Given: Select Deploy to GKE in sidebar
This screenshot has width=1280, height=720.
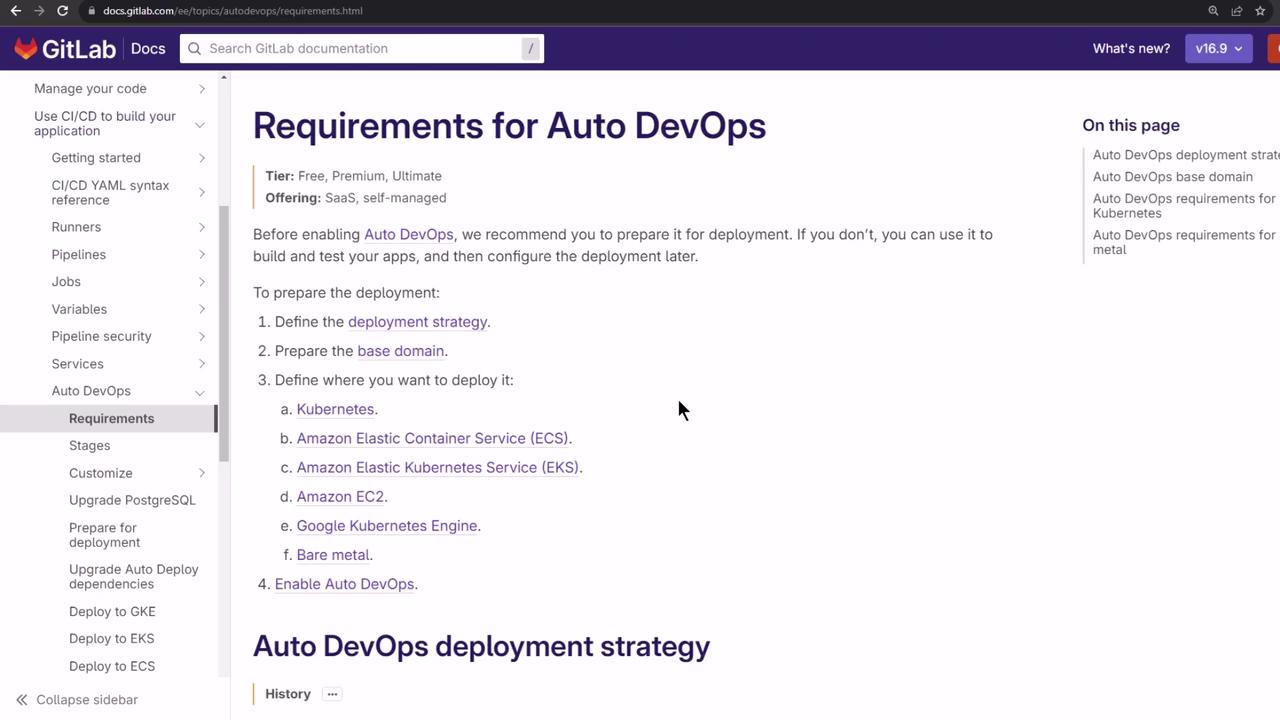Looking at the screenshot, I should tap(112, 612).
